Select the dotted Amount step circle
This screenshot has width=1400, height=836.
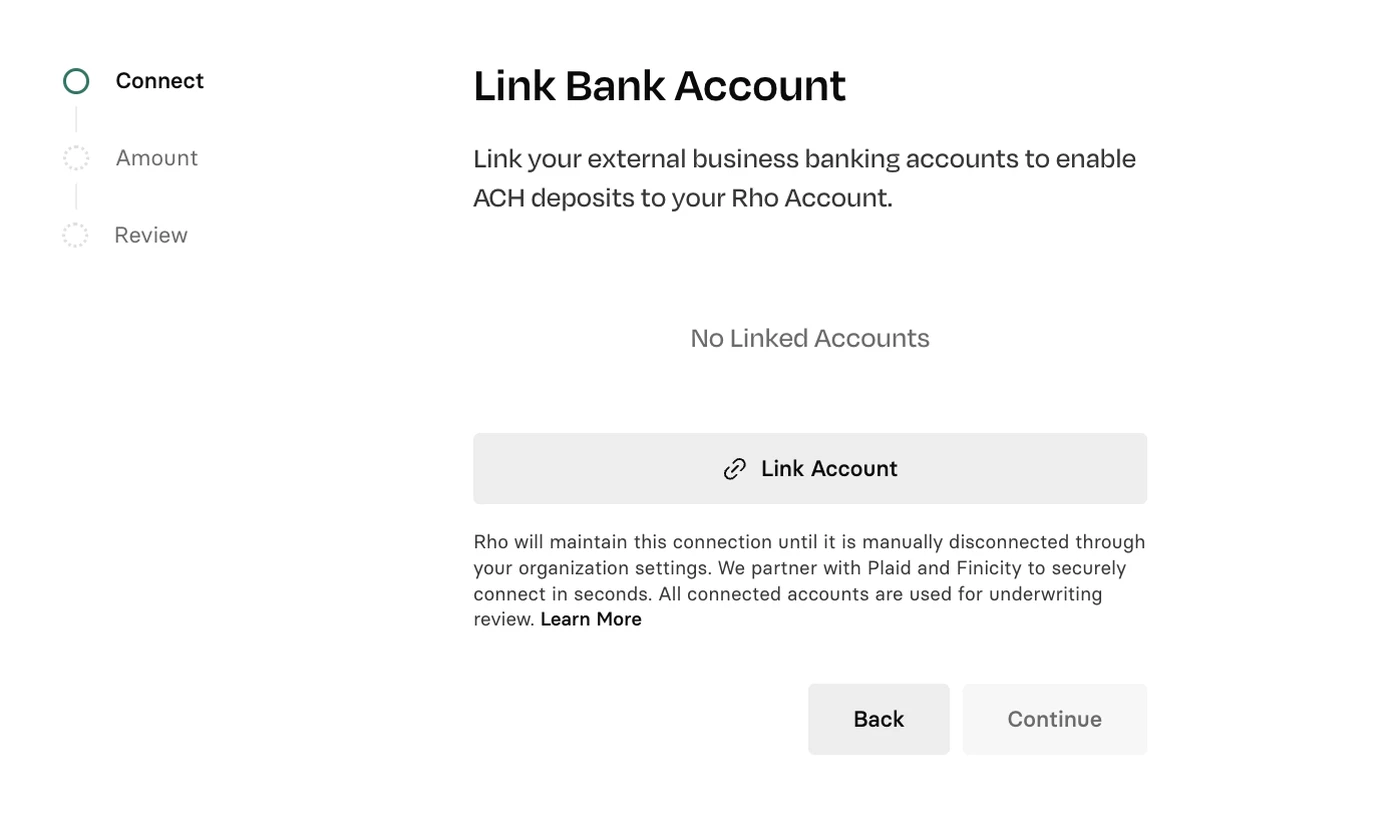pos(76,158)
